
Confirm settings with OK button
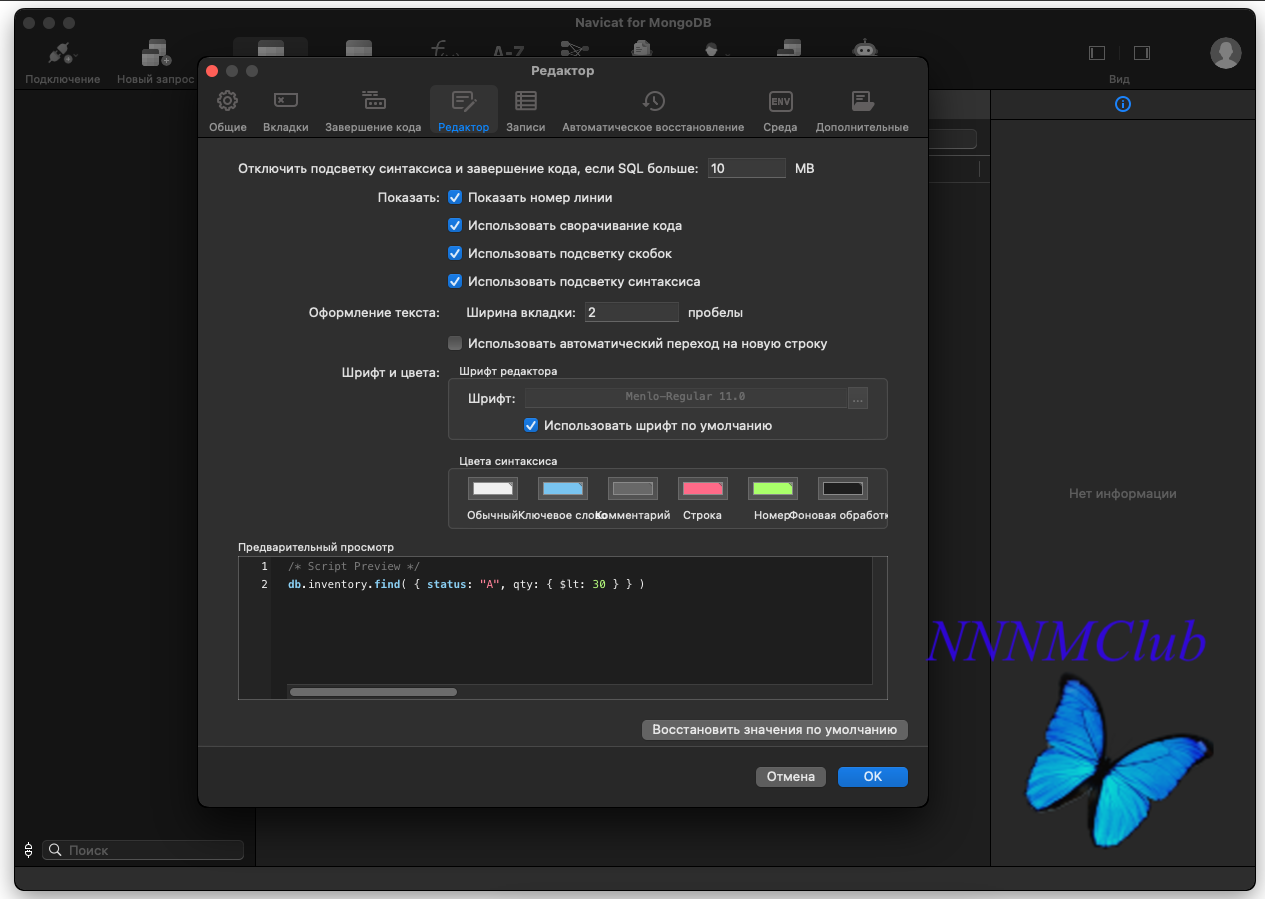coord(873,776)
